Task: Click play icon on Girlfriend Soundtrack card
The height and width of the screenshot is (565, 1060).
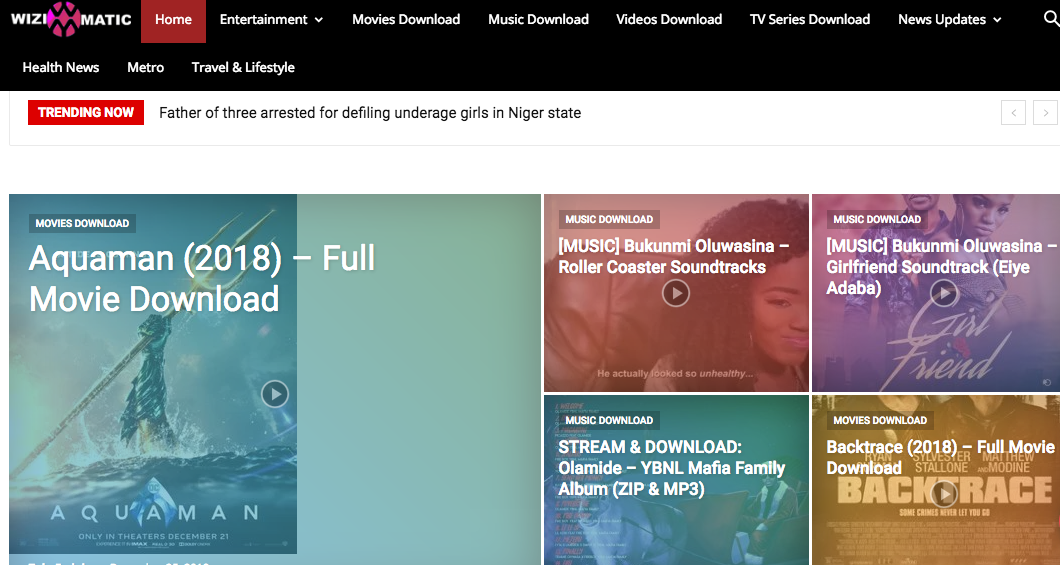Action: [x=944, y=293]
